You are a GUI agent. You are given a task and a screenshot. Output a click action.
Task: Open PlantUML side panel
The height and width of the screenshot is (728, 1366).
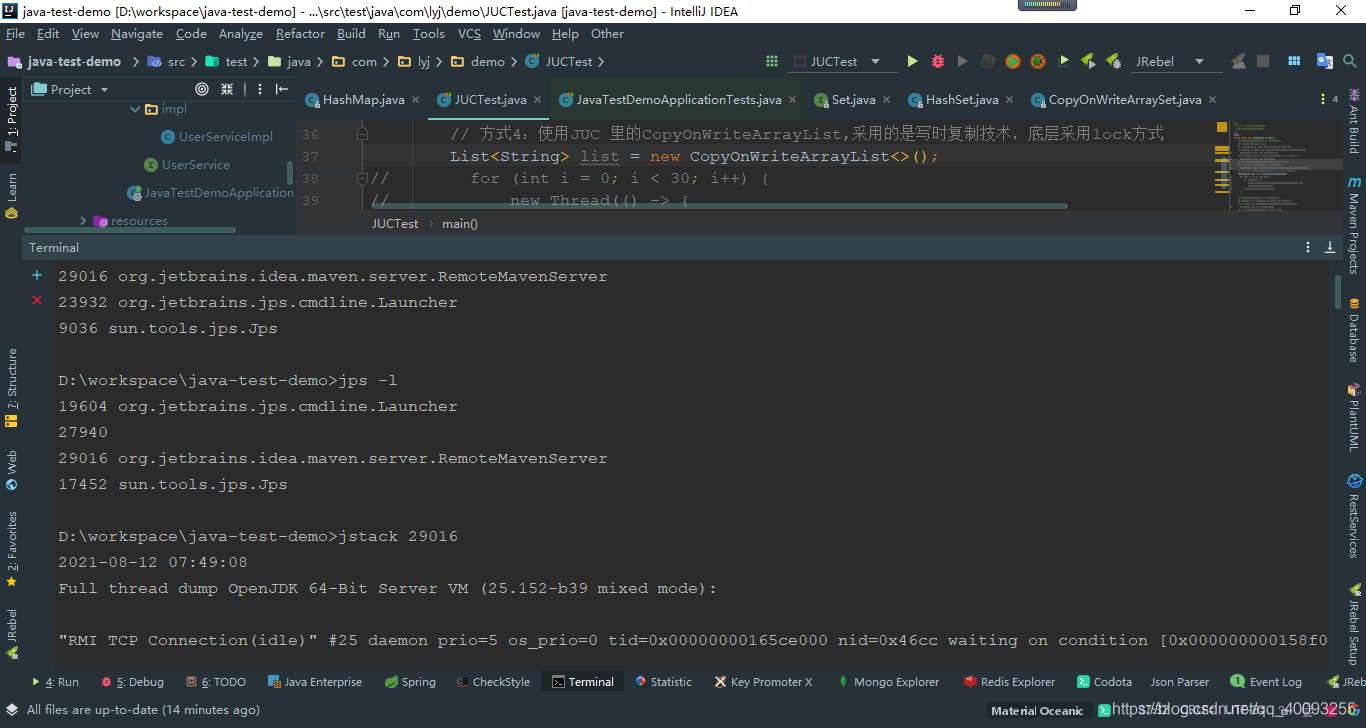pyautogui.click(x=1355, y=418)
